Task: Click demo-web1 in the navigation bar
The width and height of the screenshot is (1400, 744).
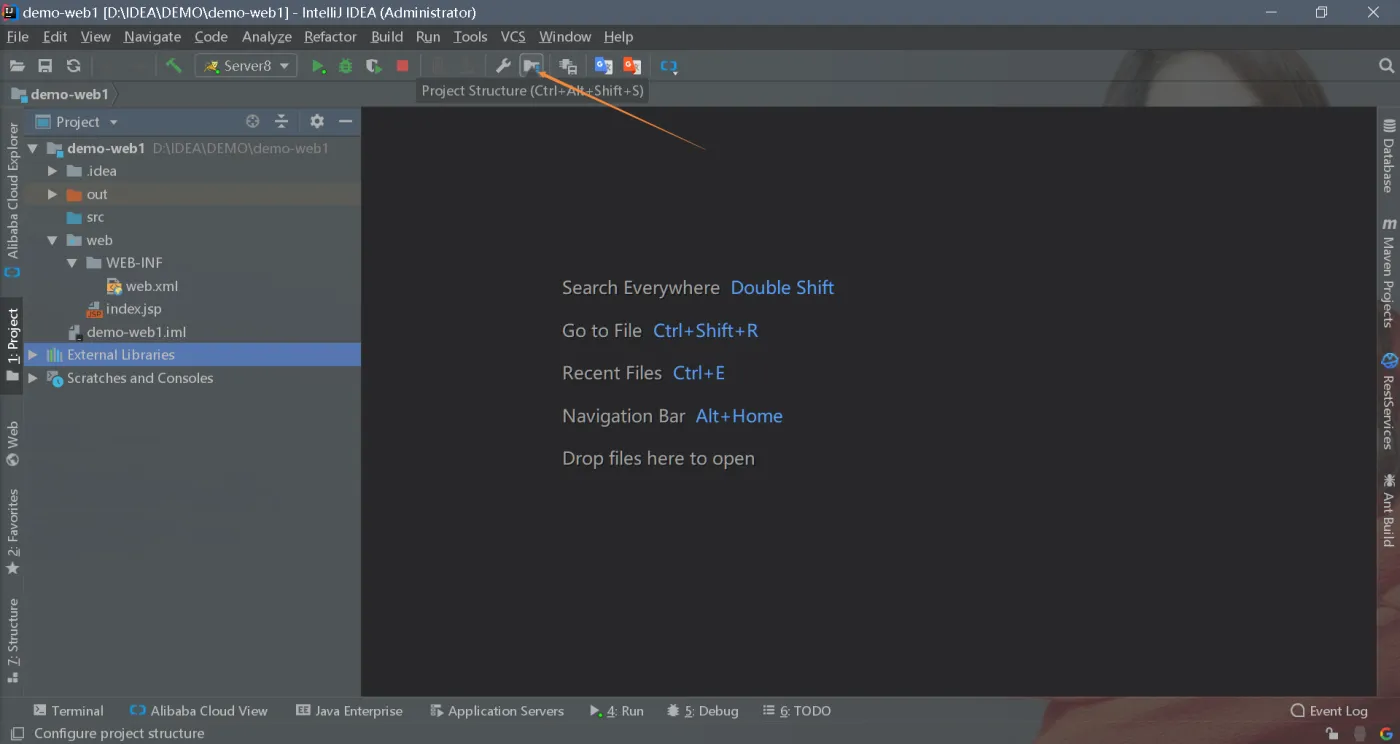Action: tap(60, 94)
